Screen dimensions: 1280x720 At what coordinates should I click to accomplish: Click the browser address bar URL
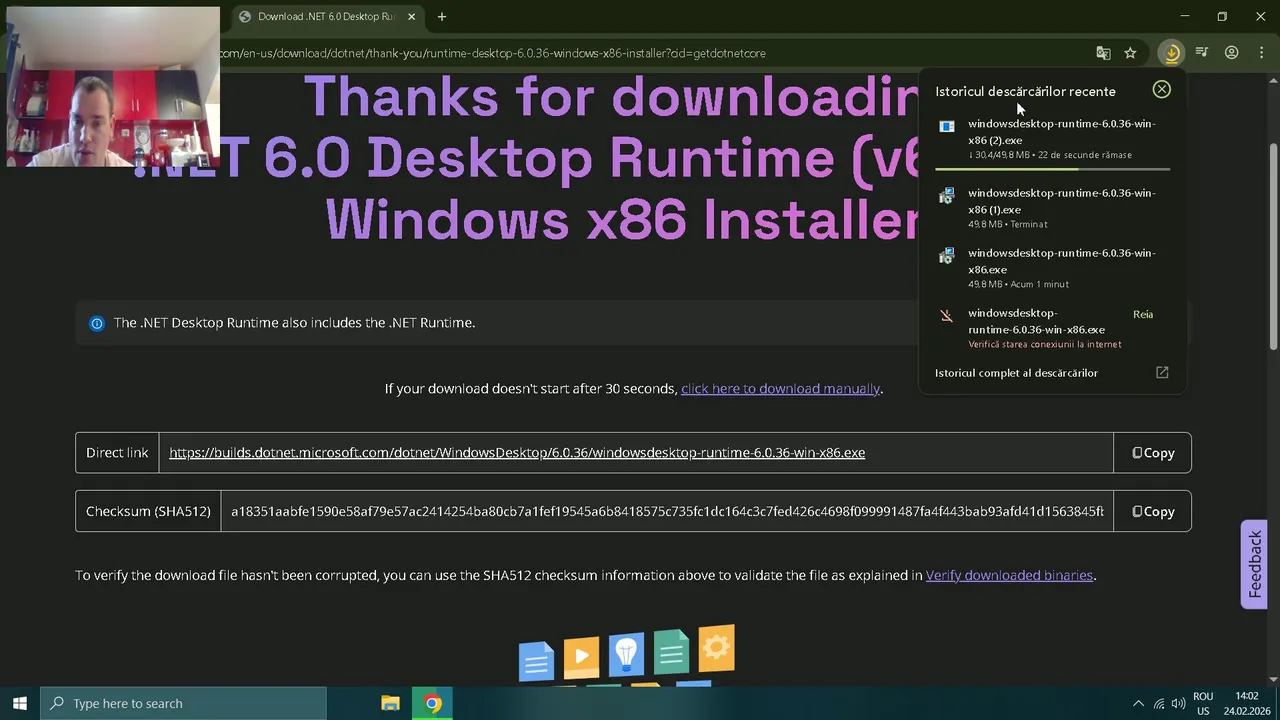pos(492,53)
